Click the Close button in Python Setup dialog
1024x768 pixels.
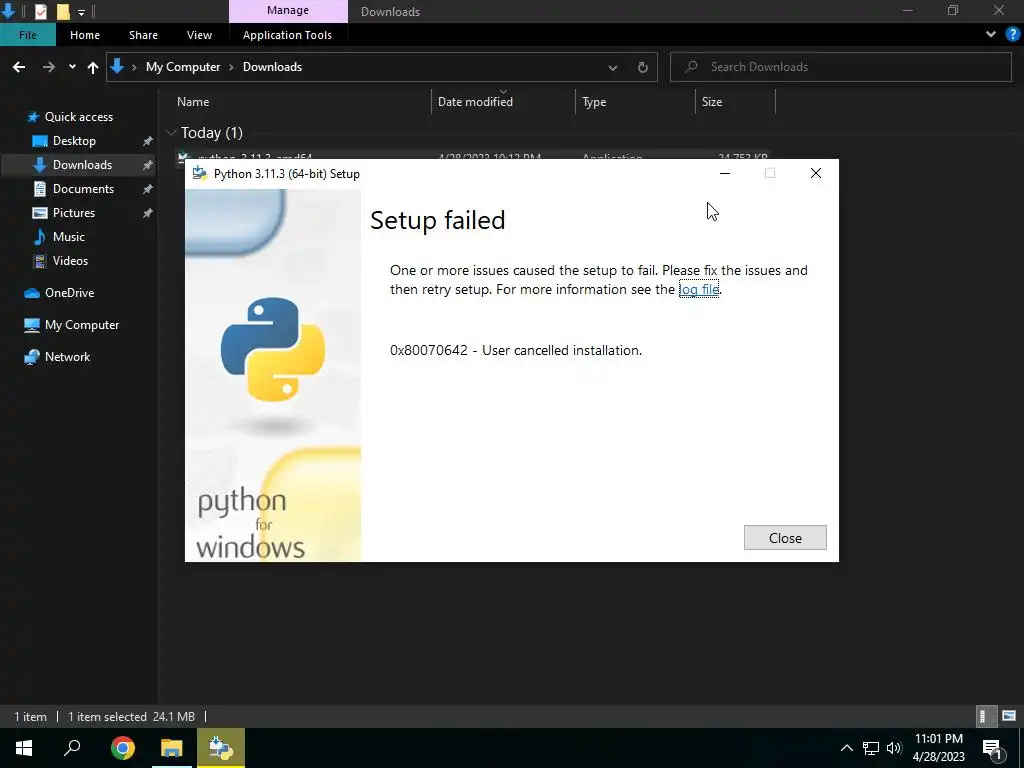click(785, 537)
